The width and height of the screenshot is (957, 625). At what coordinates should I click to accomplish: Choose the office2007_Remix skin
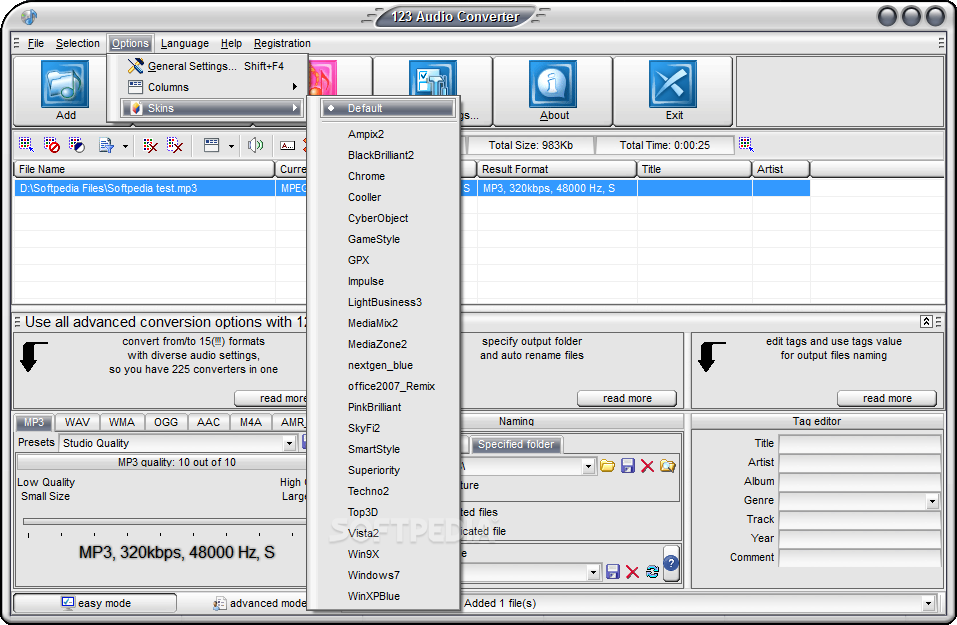click(x=391, y=386)
